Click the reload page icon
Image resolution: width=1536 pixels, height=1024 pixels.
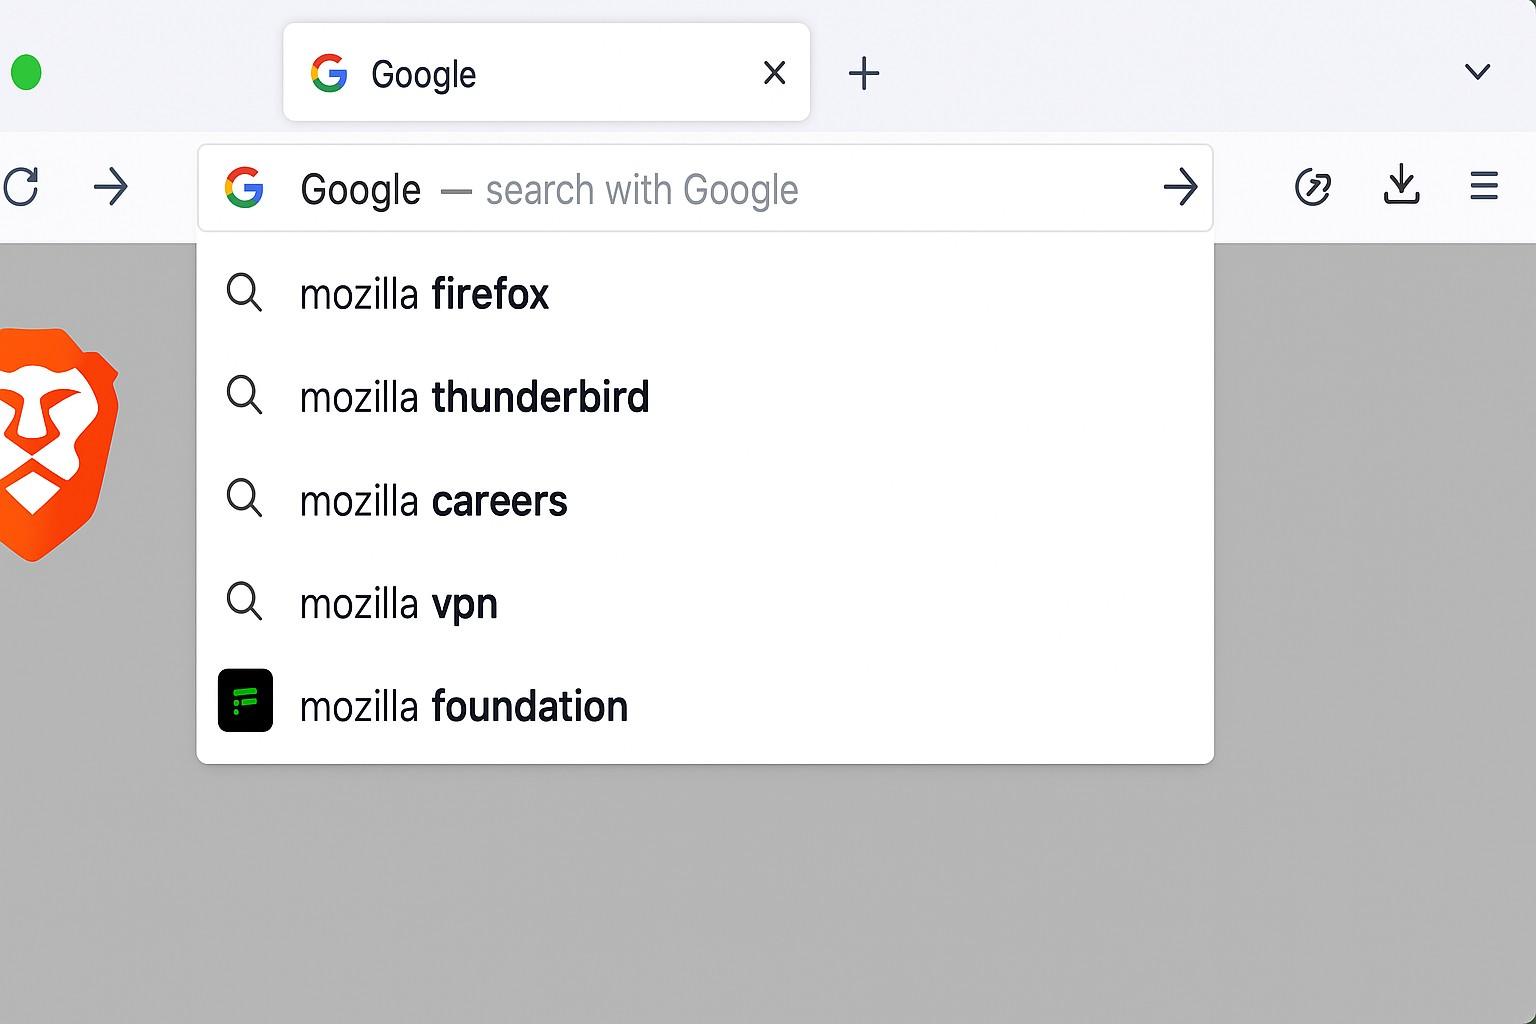click(x=21, y=187)
